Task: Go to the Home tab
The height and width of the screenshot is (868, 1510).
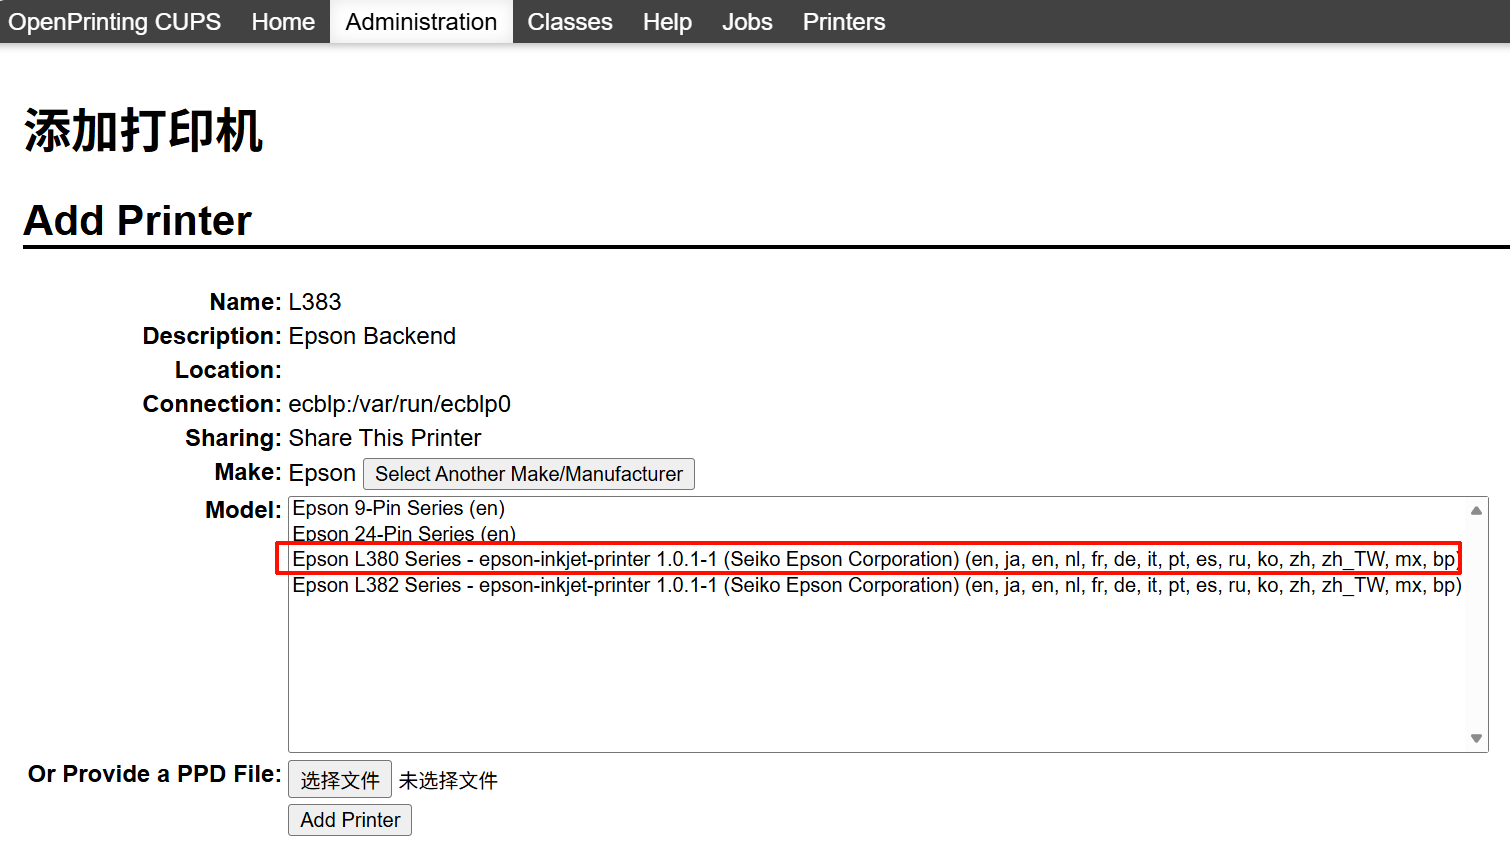Action: 283,22
